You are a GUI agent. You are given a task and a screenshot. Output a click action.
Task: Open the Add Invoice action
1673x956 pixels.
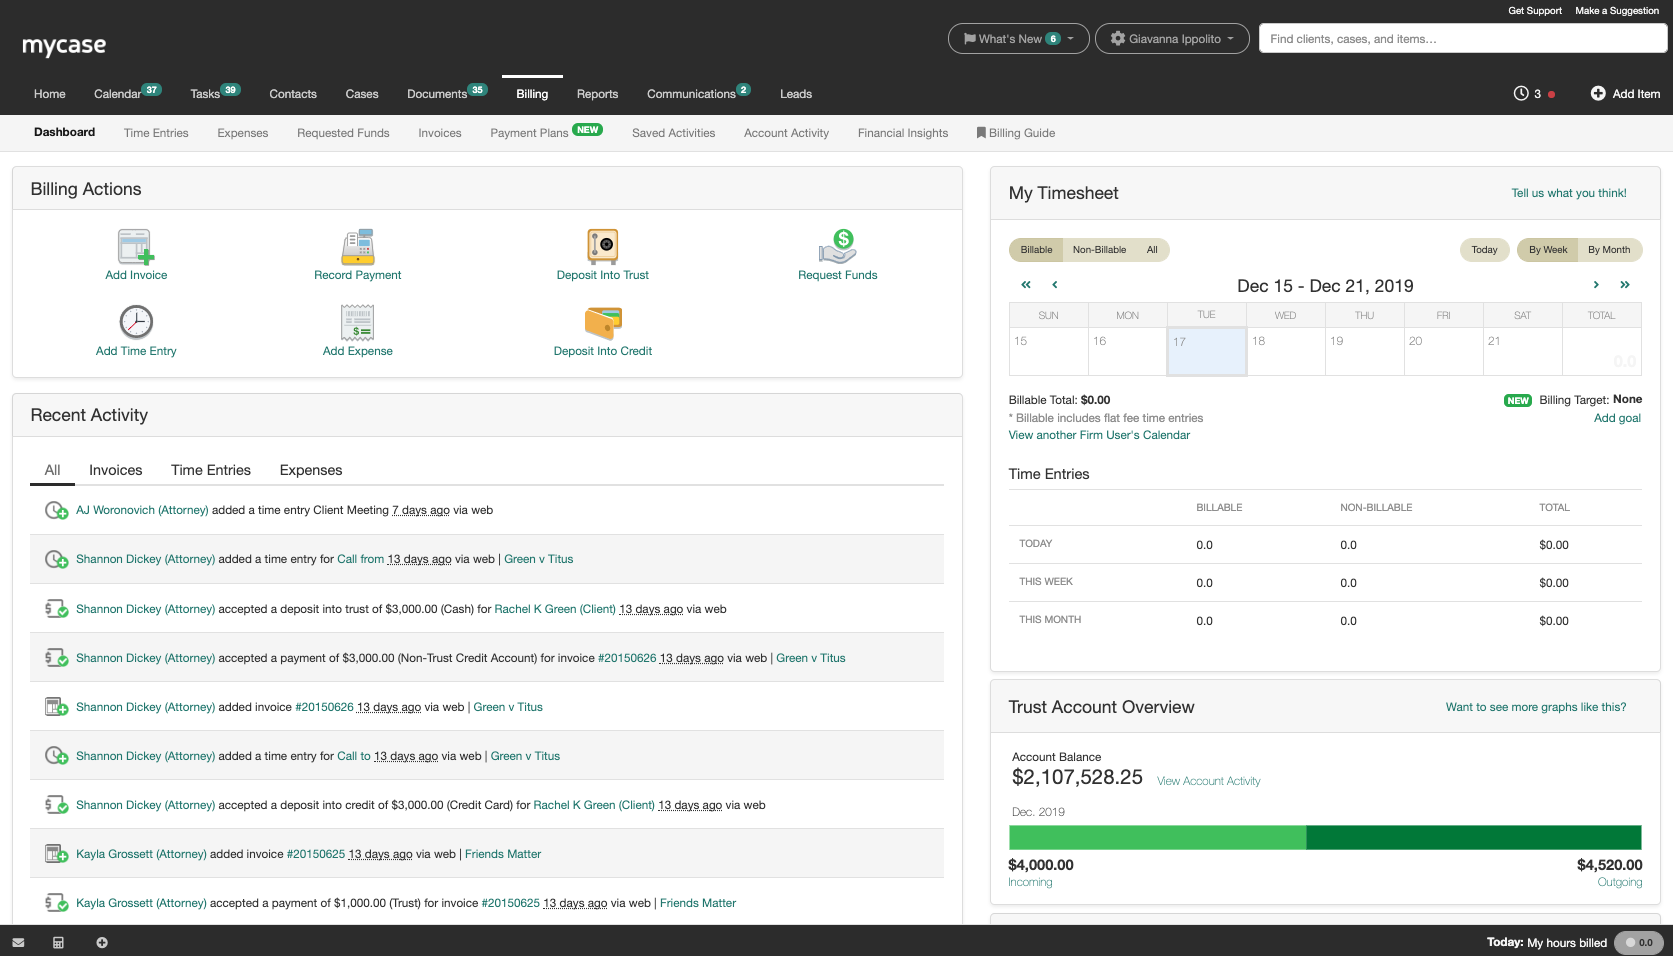pyautogui.click(x=136, y=252)
